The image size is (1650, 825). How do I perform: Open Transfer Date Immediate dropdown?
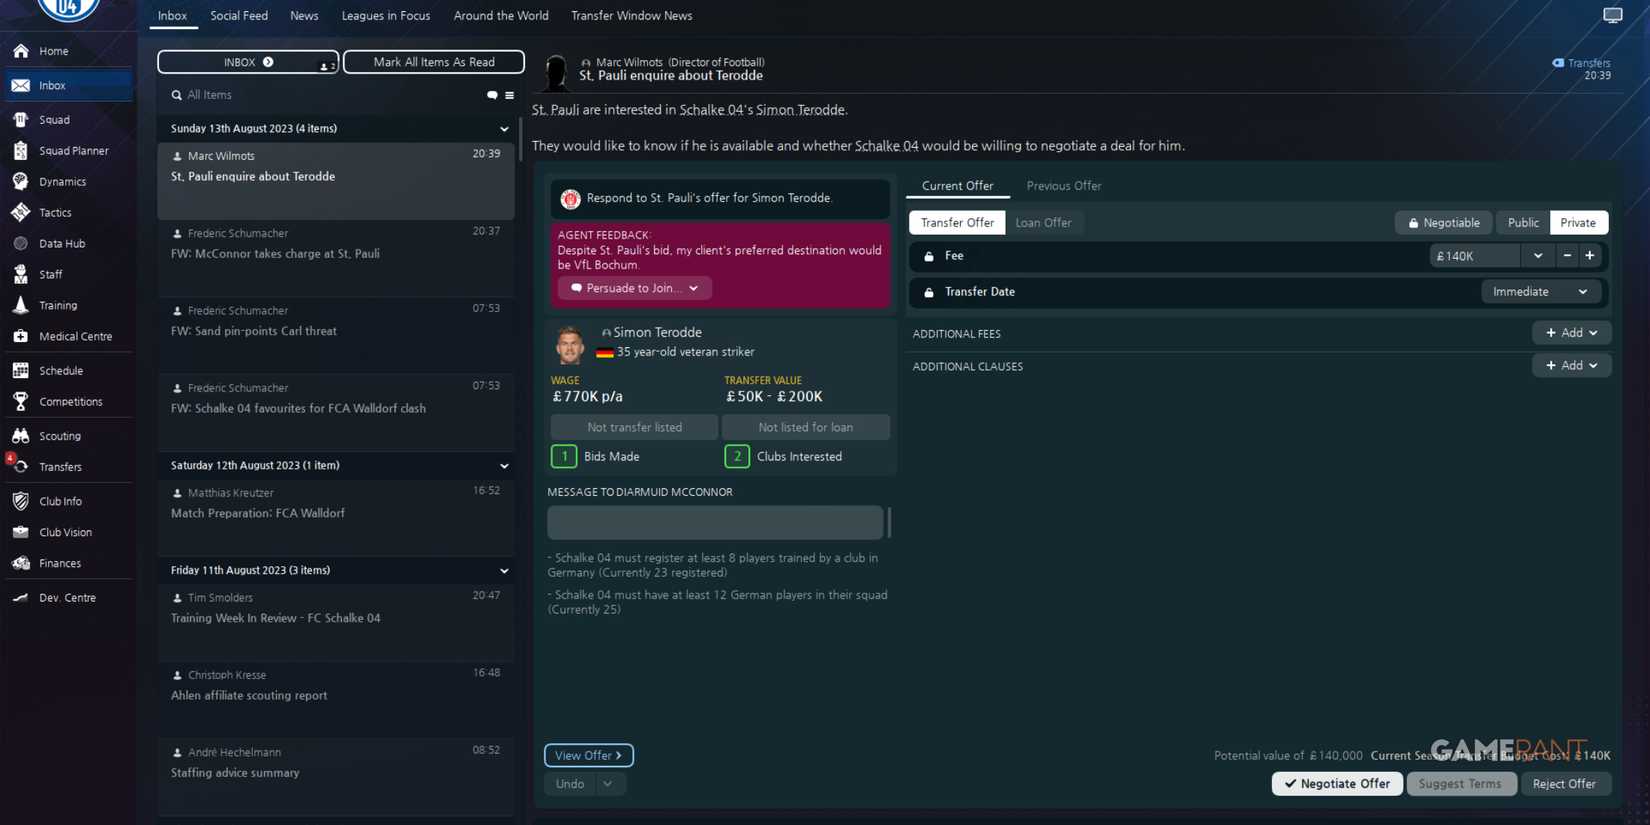1540,292
